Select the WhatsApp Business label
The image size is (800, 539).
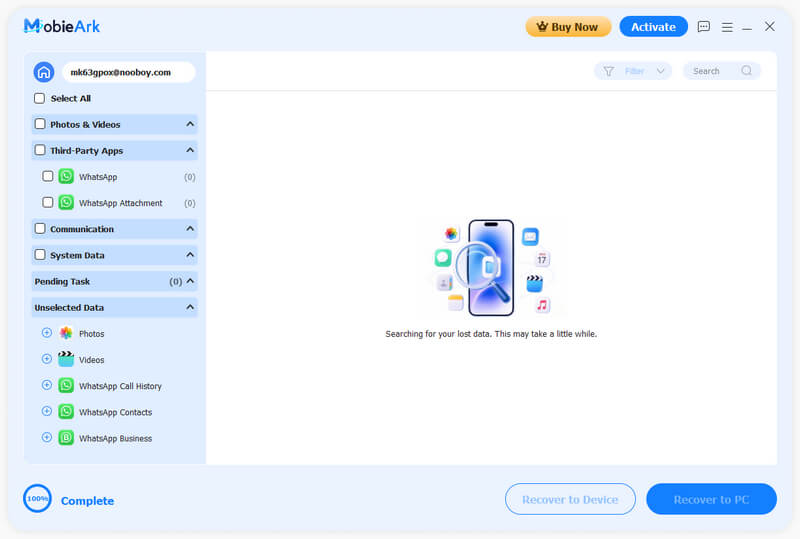click(x=115, y=438)
